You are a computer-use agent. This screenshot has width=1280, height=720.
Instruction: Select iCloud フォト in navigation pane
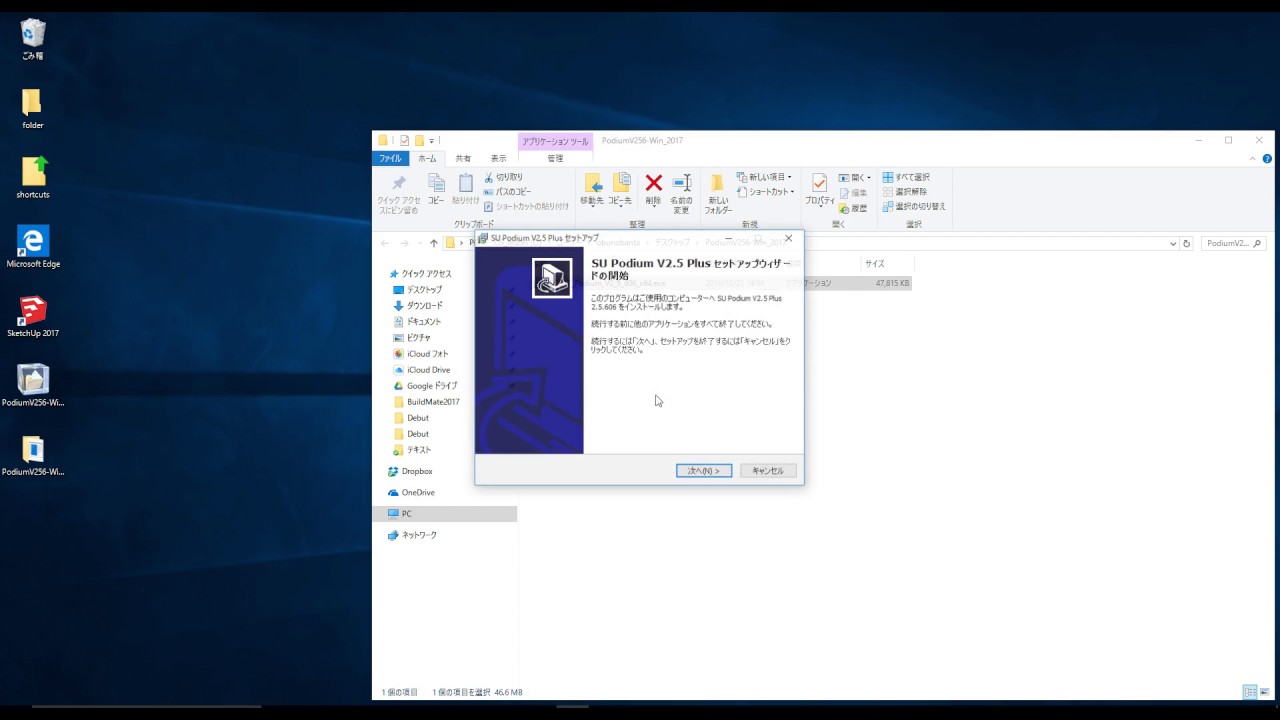[421, 353]
